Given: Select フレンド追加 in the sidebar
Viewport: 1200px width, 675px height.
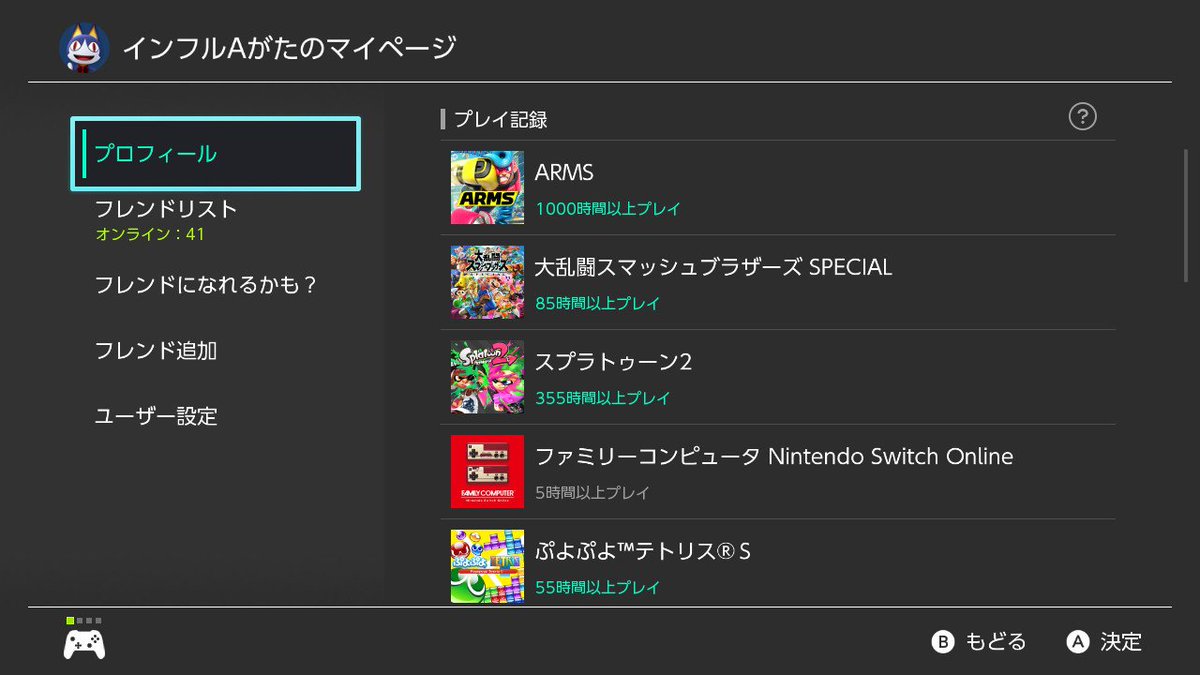Looking at the screenshot, I should pos(156,351).
